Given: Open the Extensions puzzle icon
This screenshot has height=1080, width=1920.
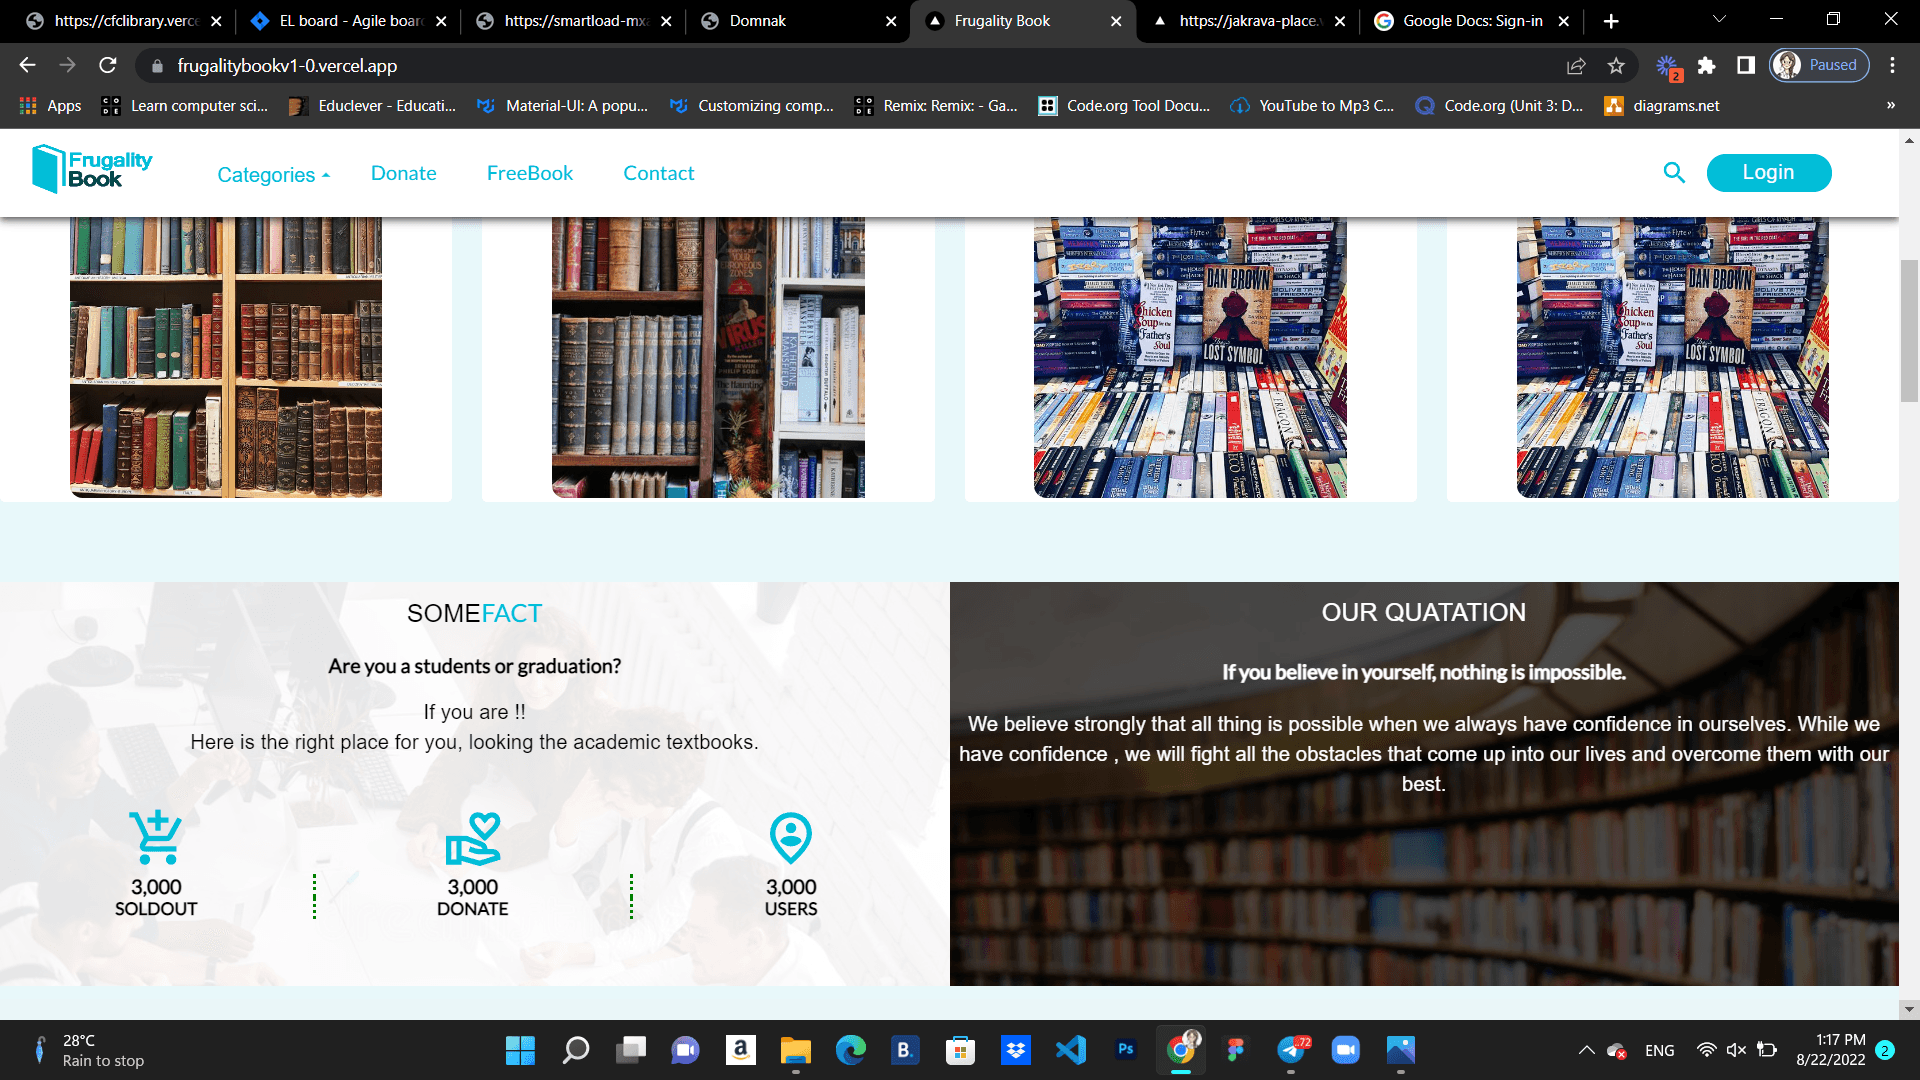Looking at the screenshot, I should (x=1706, y=65).
